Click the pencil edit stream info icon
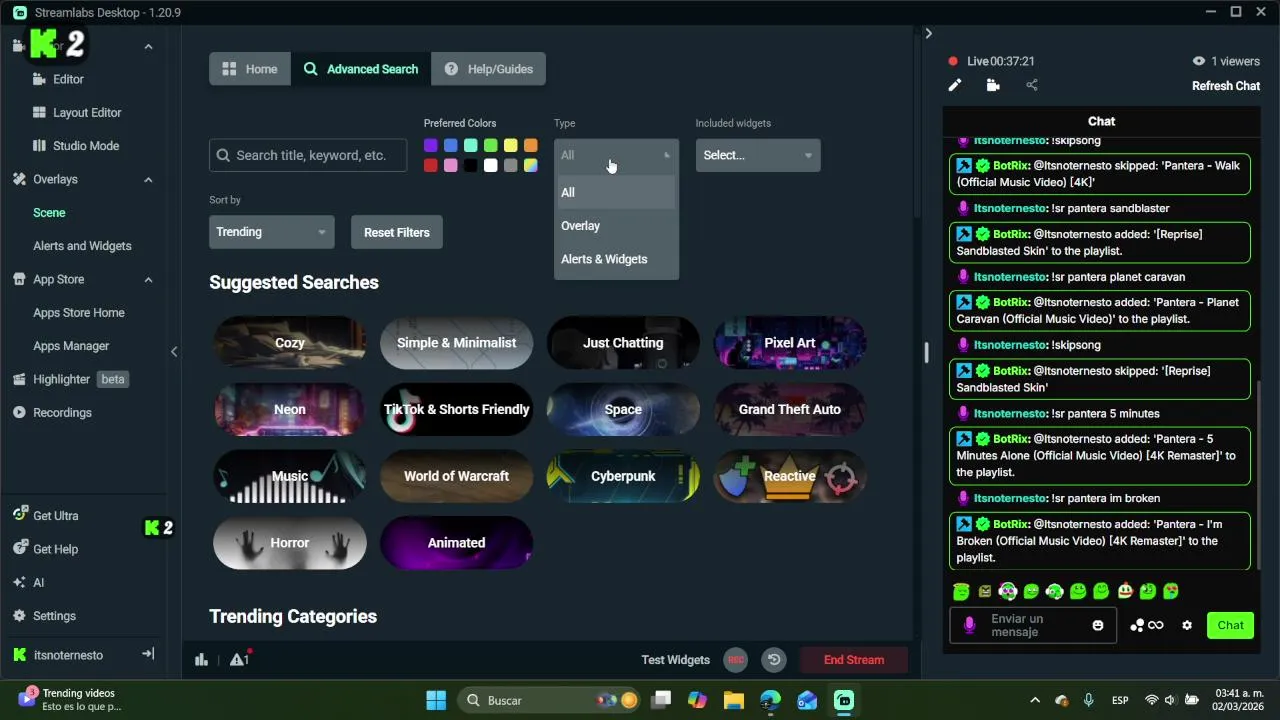The width and height of the screenshot is (1280, 720). (x=955, y=86)
